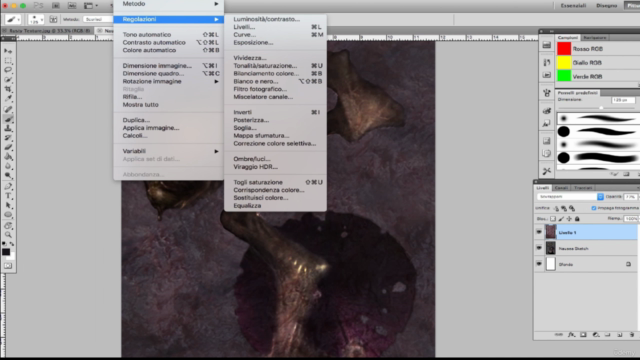Image resolution: width=640 pixels, height=360 pixels.
Task: Expand the Metodo submenu
Action: (x=169, y=4)
